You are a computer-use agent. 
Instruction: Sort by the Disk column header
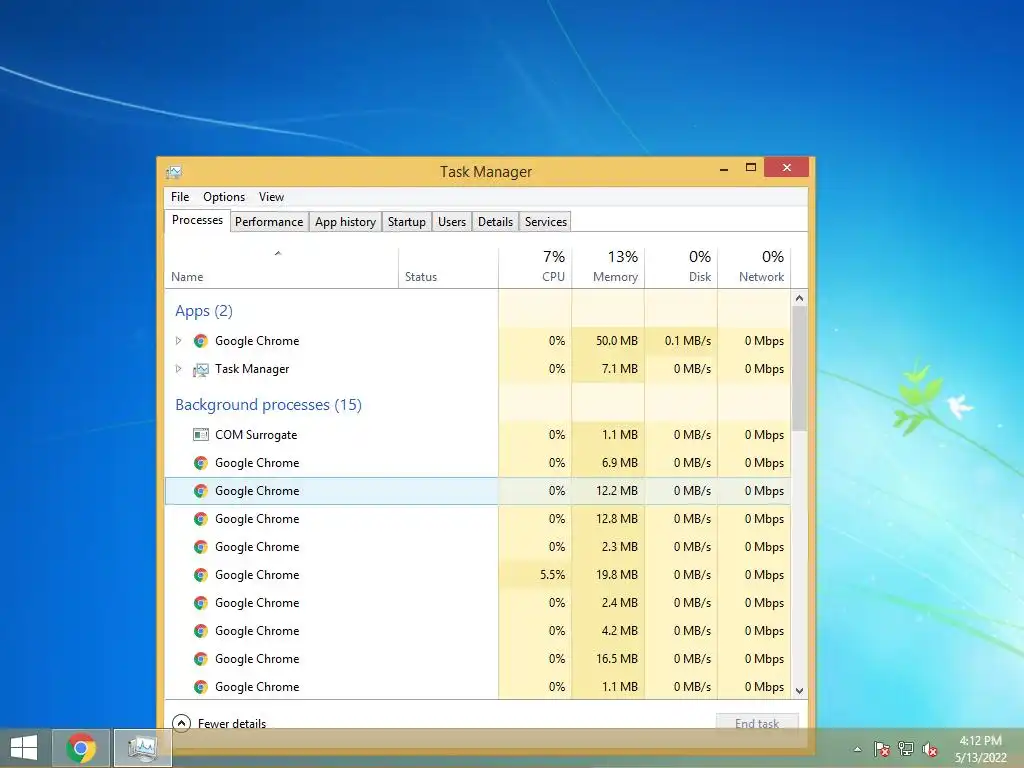(x=682, y=266)
